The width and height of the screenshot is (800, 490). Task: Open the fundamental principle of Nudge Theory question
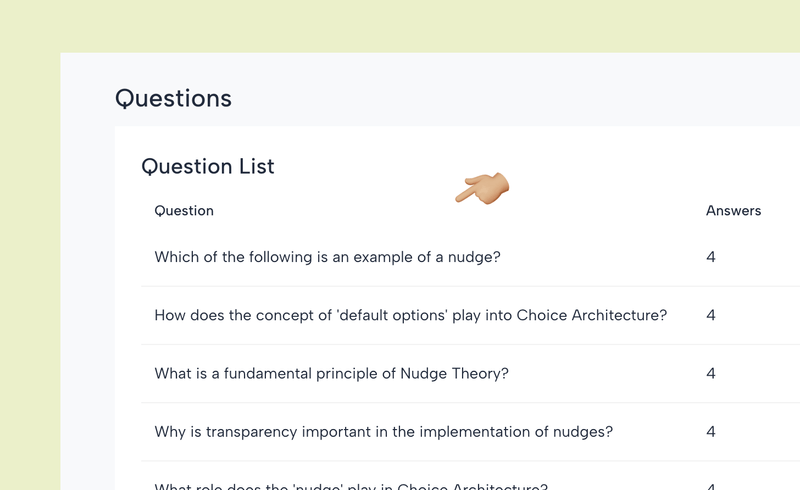(x=331, y=374)
